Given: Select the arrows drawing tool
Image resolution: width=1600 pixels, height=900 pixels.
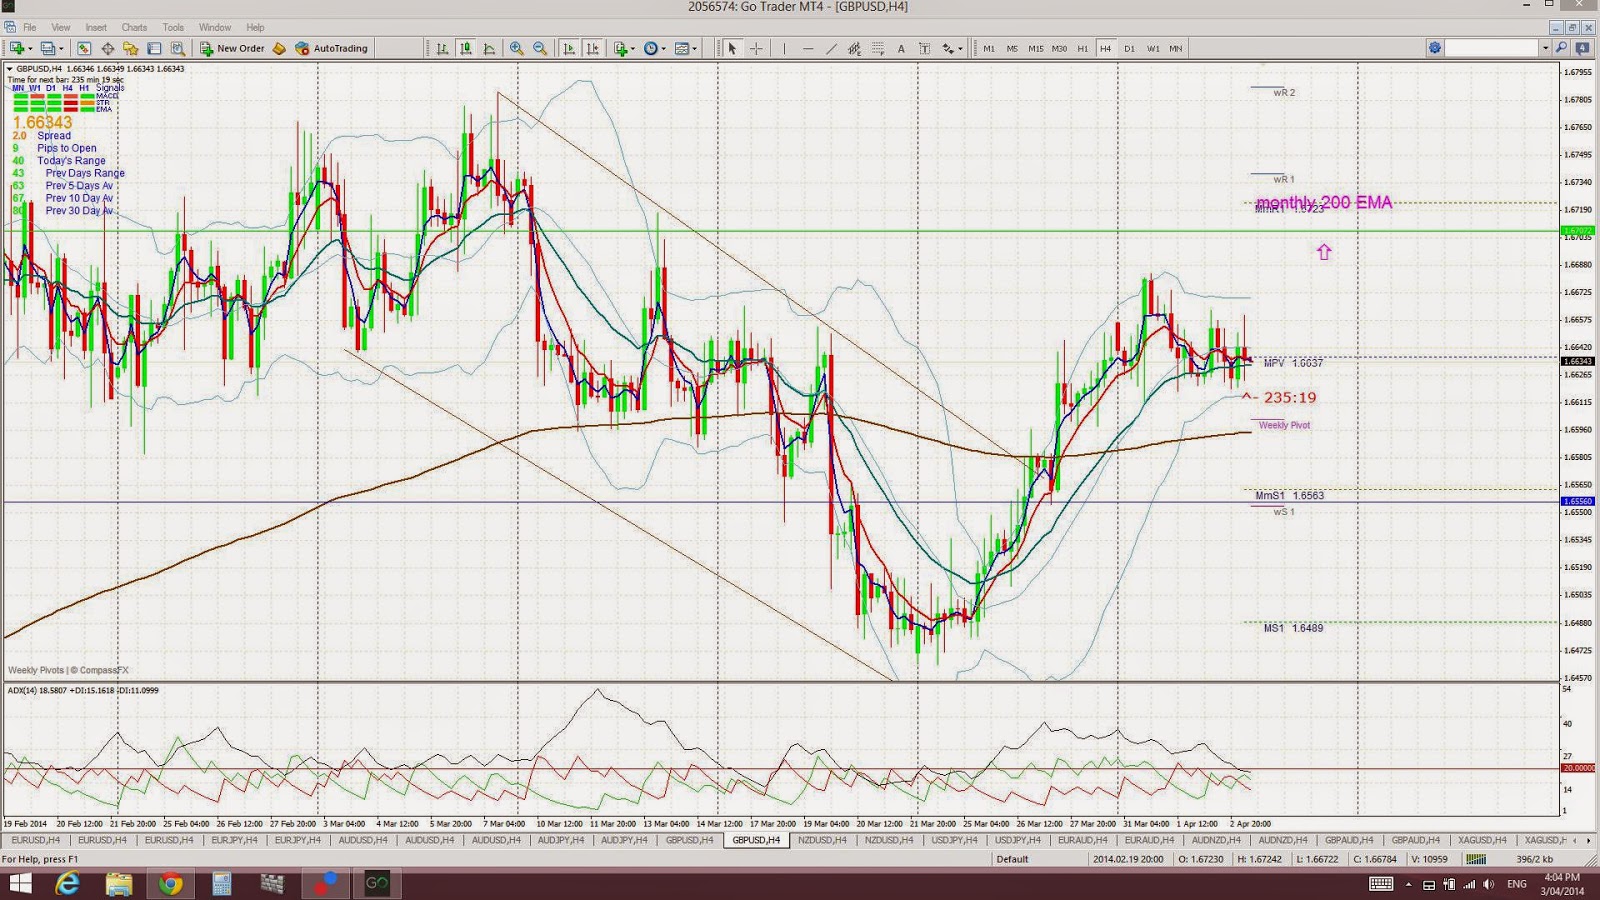Looking at the screenshot, I should 947,48.
